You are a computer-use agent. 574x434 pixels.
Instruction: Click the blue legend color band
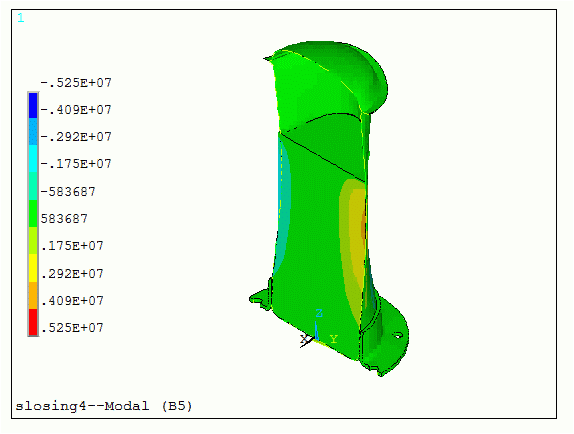point(33,106)
